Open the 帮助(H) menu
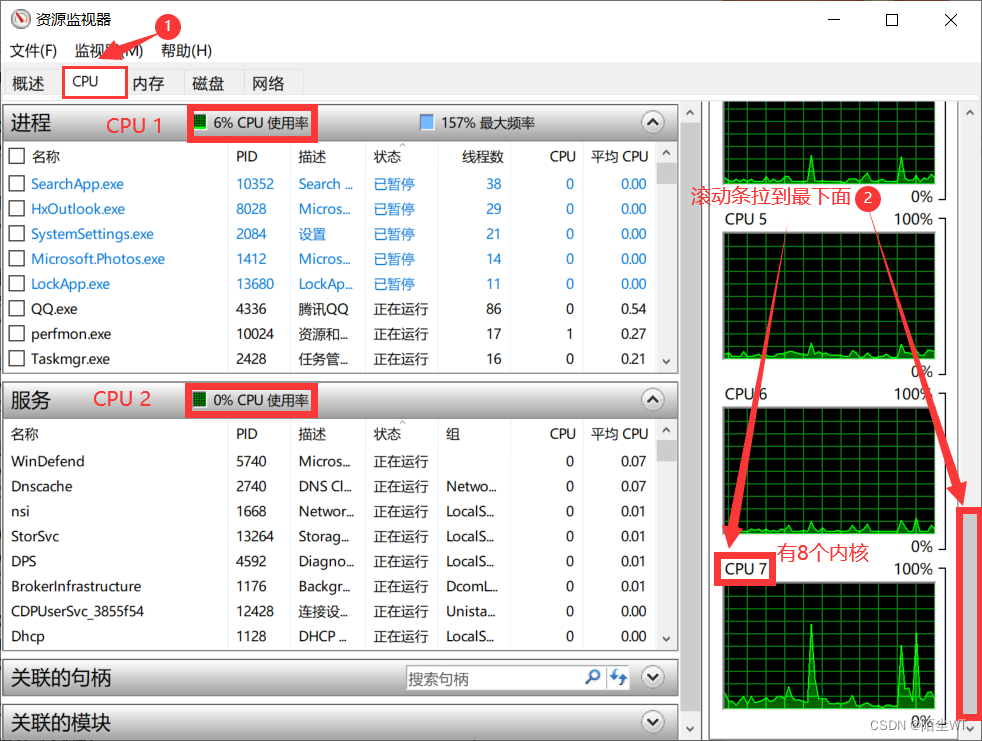 pyautogui.click(x=186, y=51)
